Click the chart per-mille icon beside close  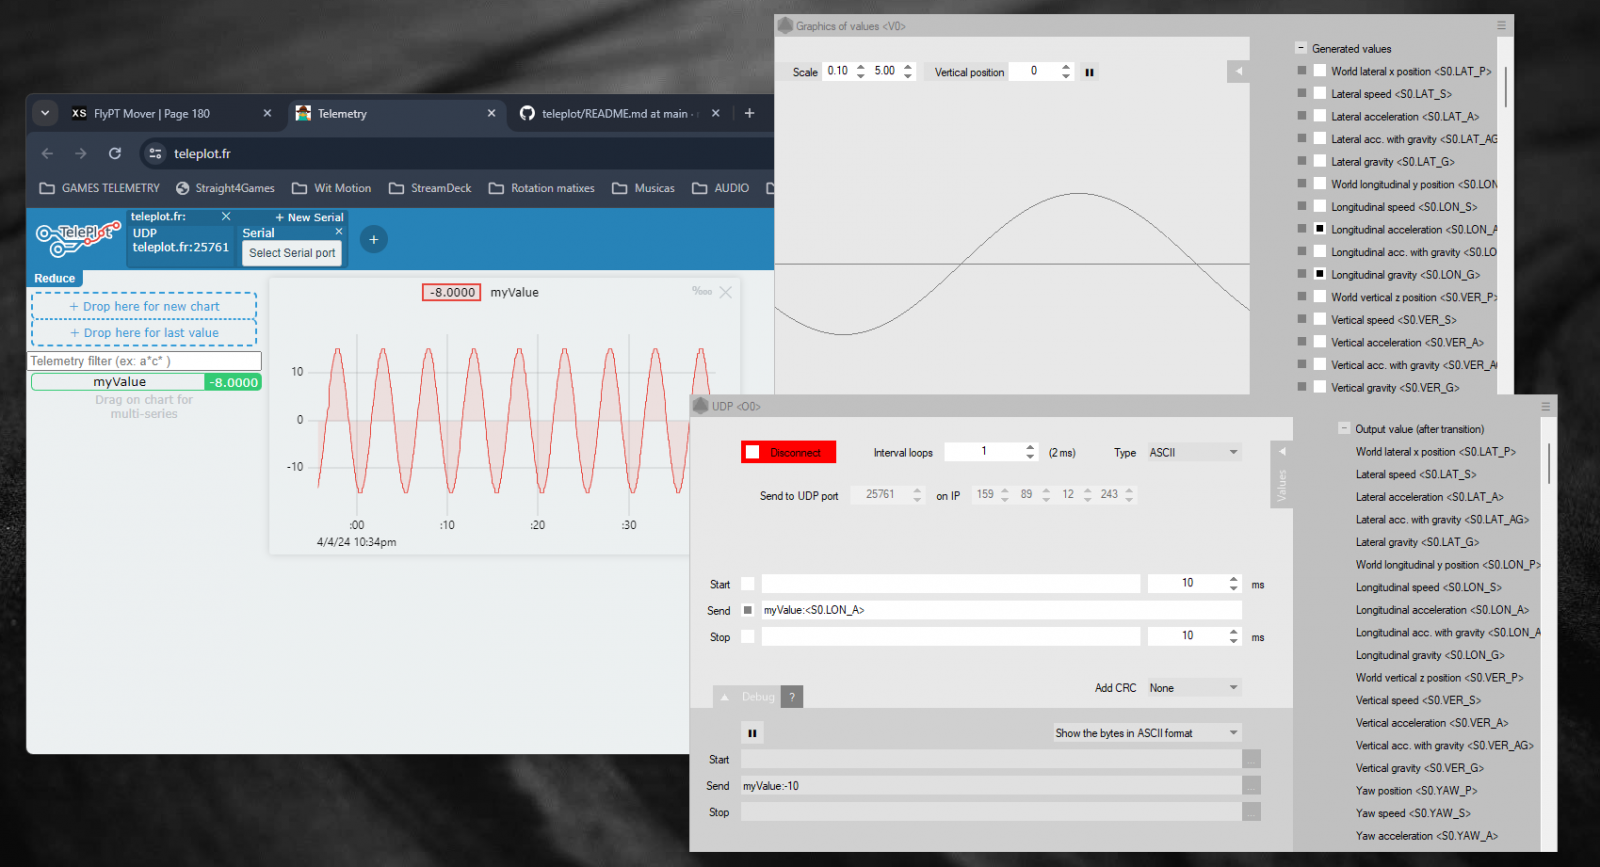(x=701, y=291)
